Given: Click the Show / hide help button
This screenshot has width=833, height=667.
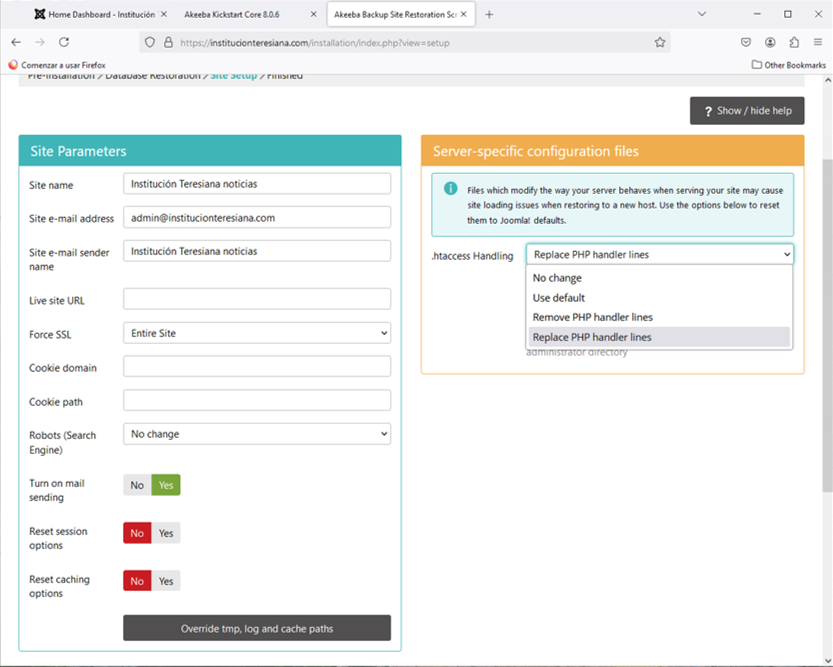Looking at the screenshot, I should pyautogui.click(x=747, y=110).
